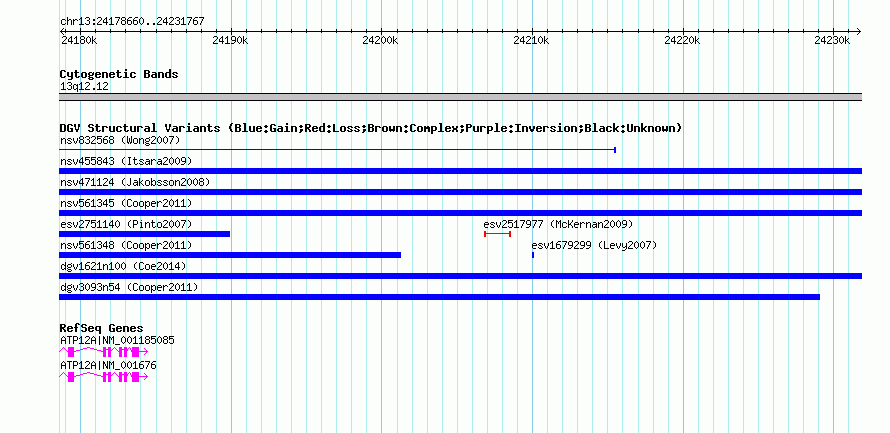Click the 24200k ruler tick label
The image size is (890, 433).
click(x=381, y=41)
